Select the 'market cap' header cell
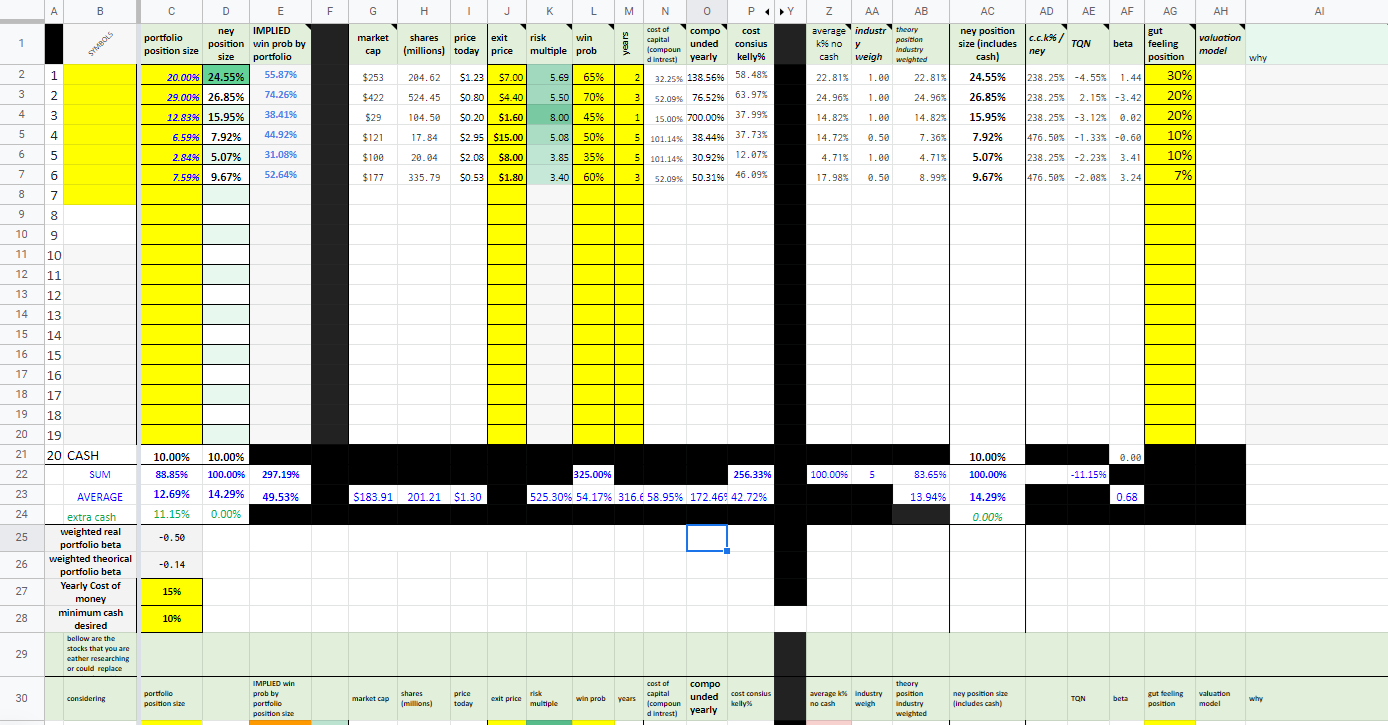The width and height of the screenshot is (1388, 725). coord(372,43)
